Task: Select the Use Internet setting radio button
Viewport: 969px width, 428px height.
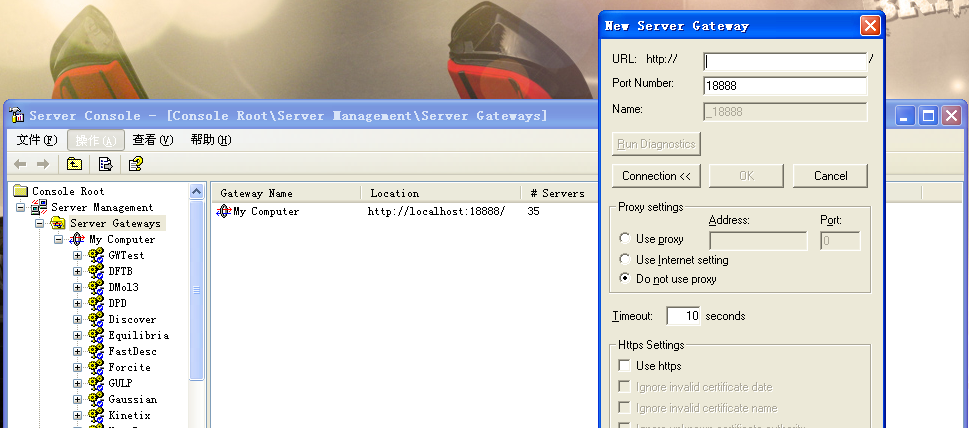Action: (x=625, y=259)
